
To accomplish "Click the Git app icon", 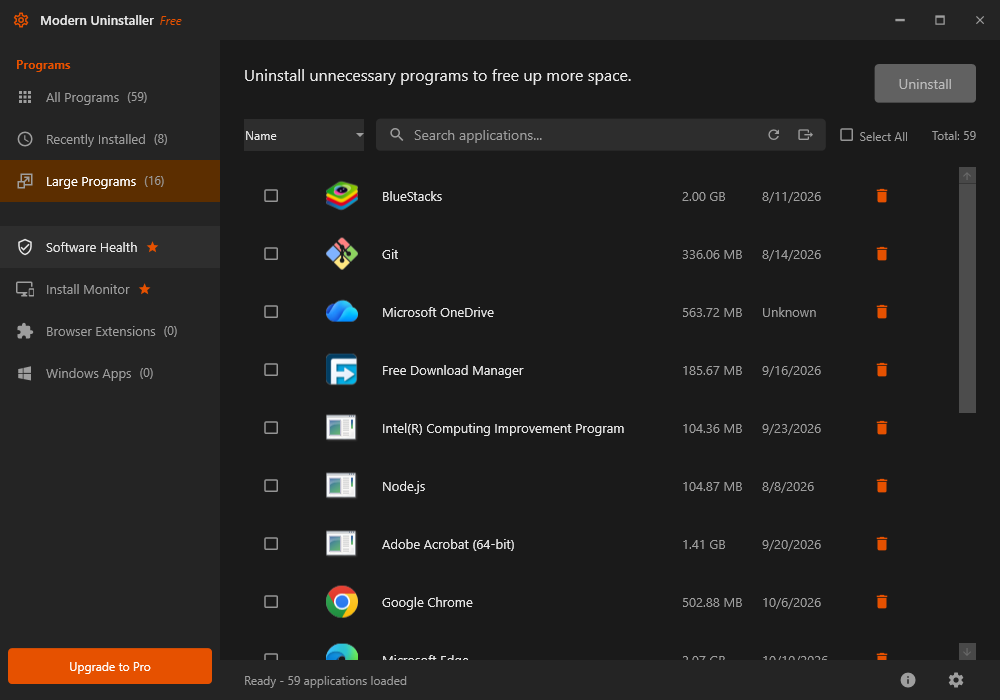I will coord(342,254).
